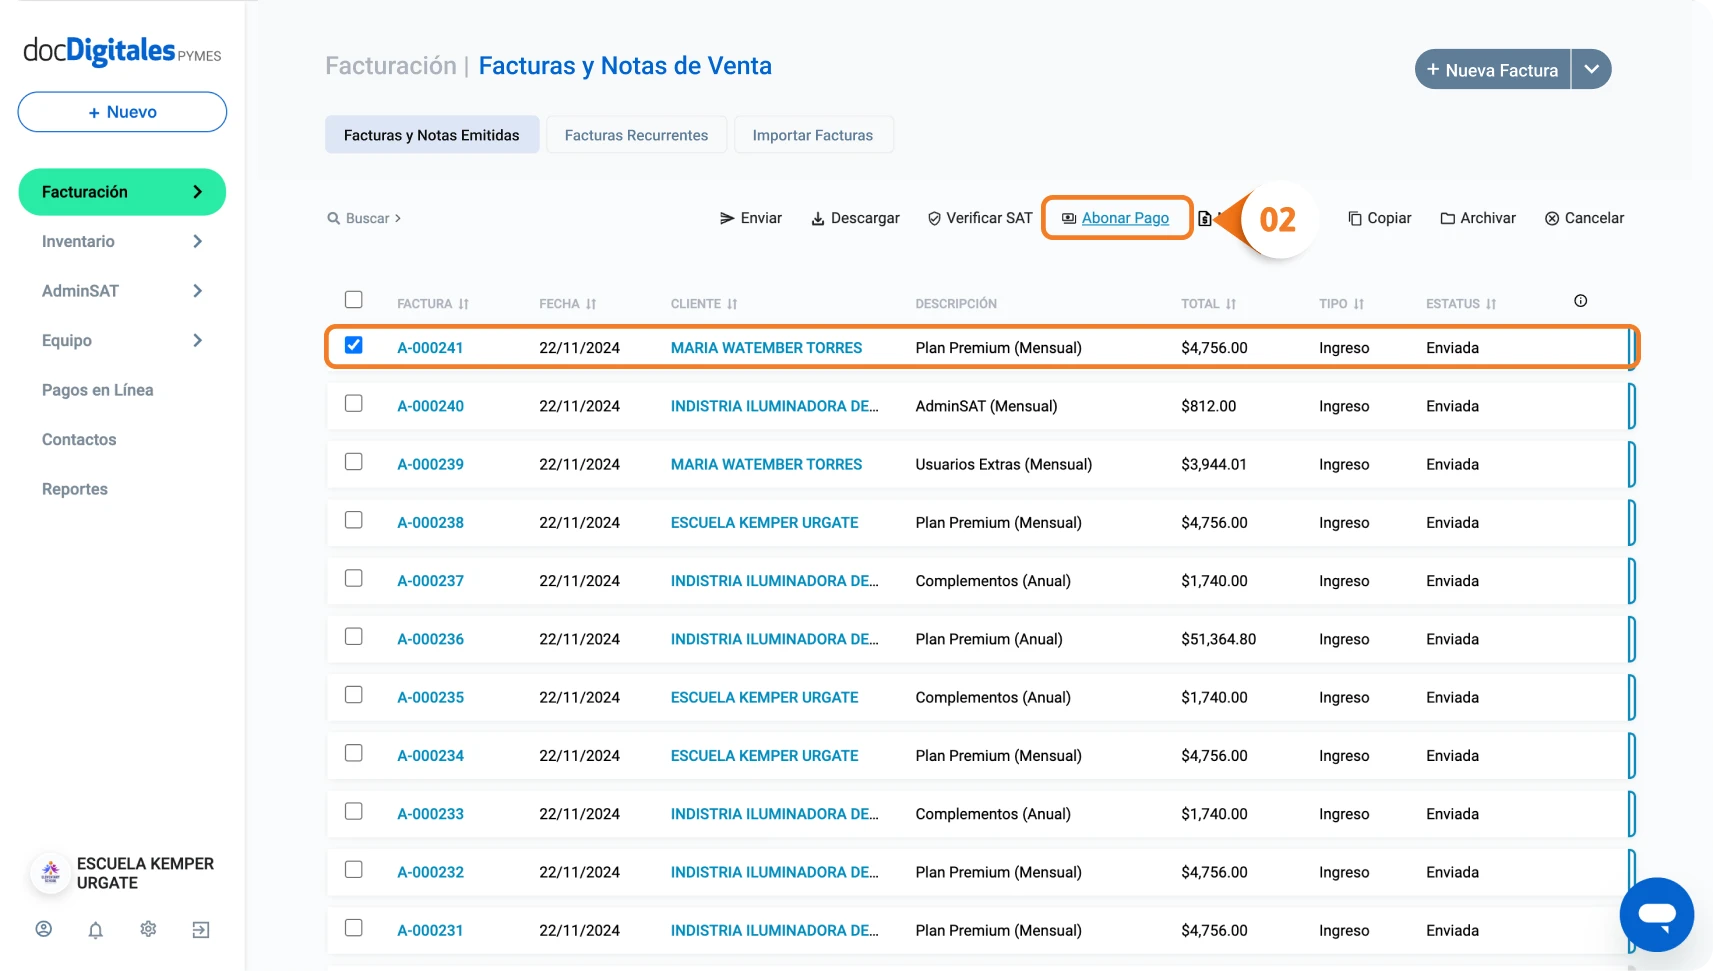Click the Abonar Pago link
Viewport: 1713px width, 971px height.
click(x=1125, y=218)
